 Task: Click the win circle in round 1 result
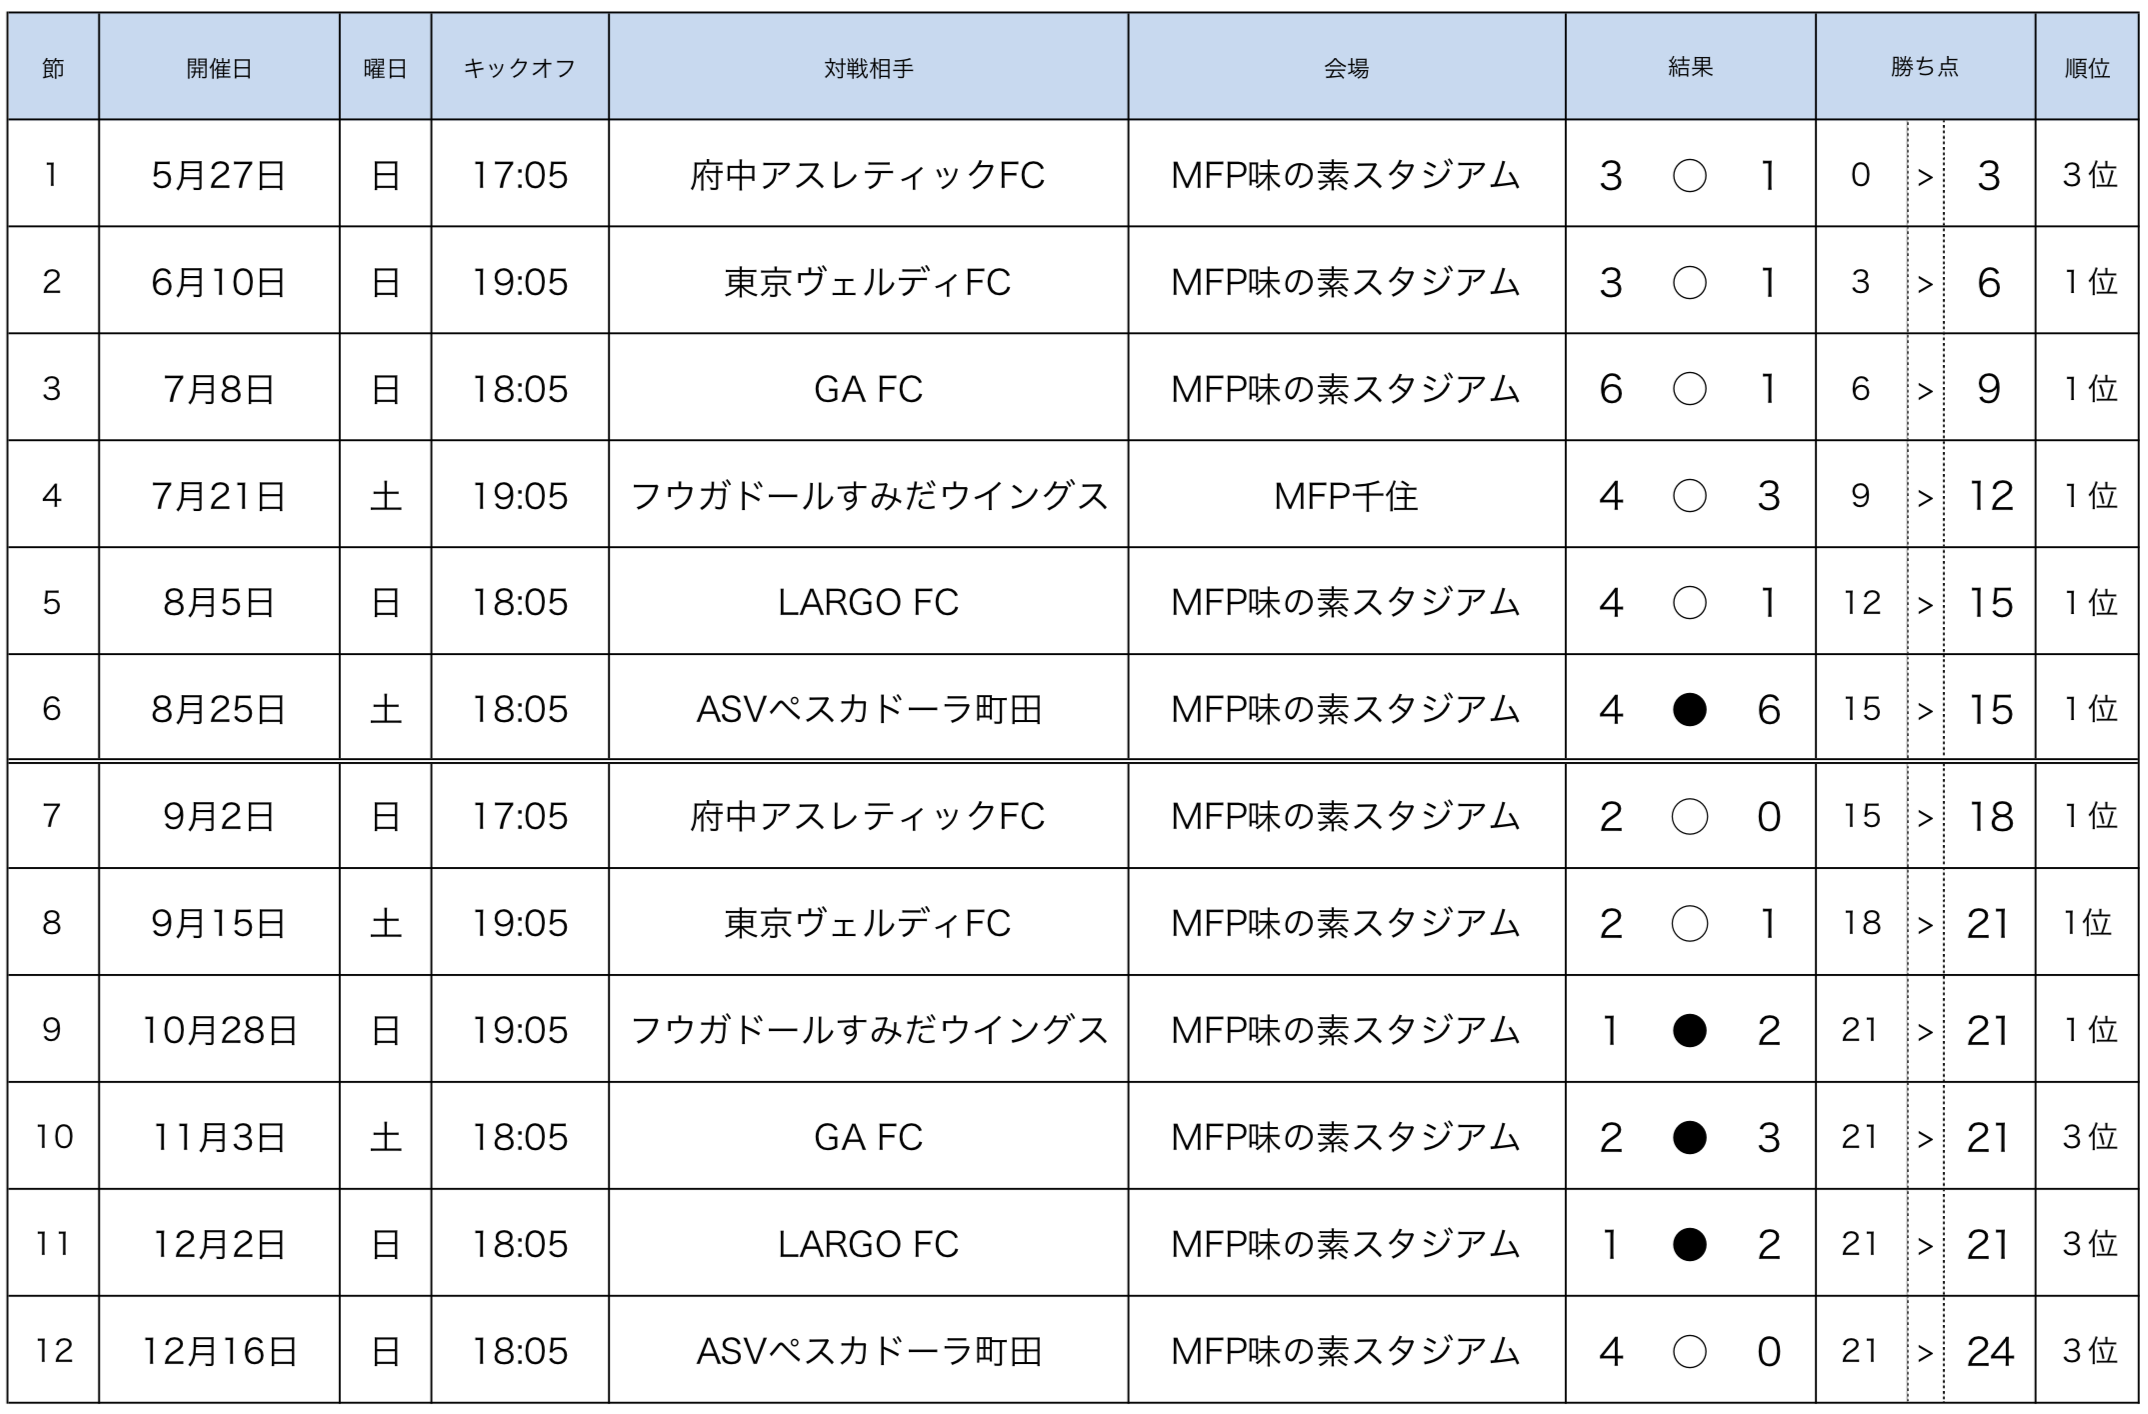click(x=1689, y=176)
